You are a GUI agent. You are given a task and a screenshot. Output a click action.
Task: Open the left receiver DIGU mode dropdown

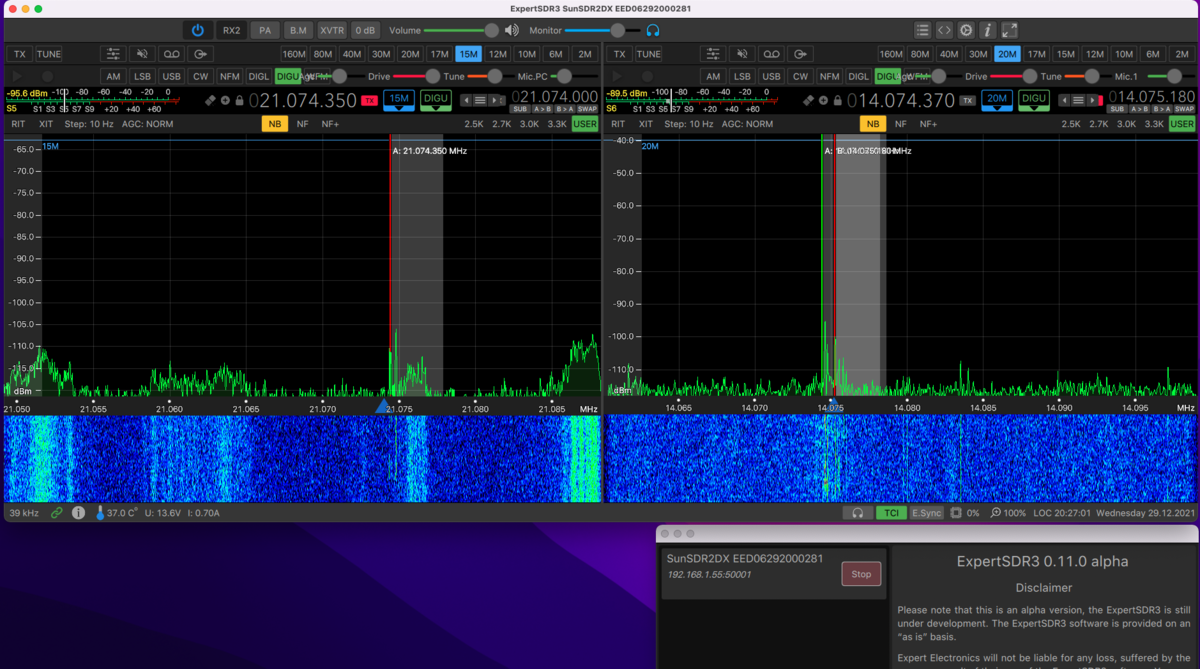(x=436, y=100)
